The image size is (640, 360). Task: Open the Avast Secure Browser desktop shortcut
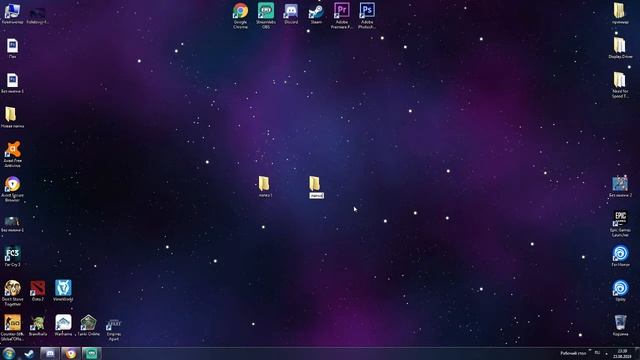pyautogui.click(x=12, y=189)
